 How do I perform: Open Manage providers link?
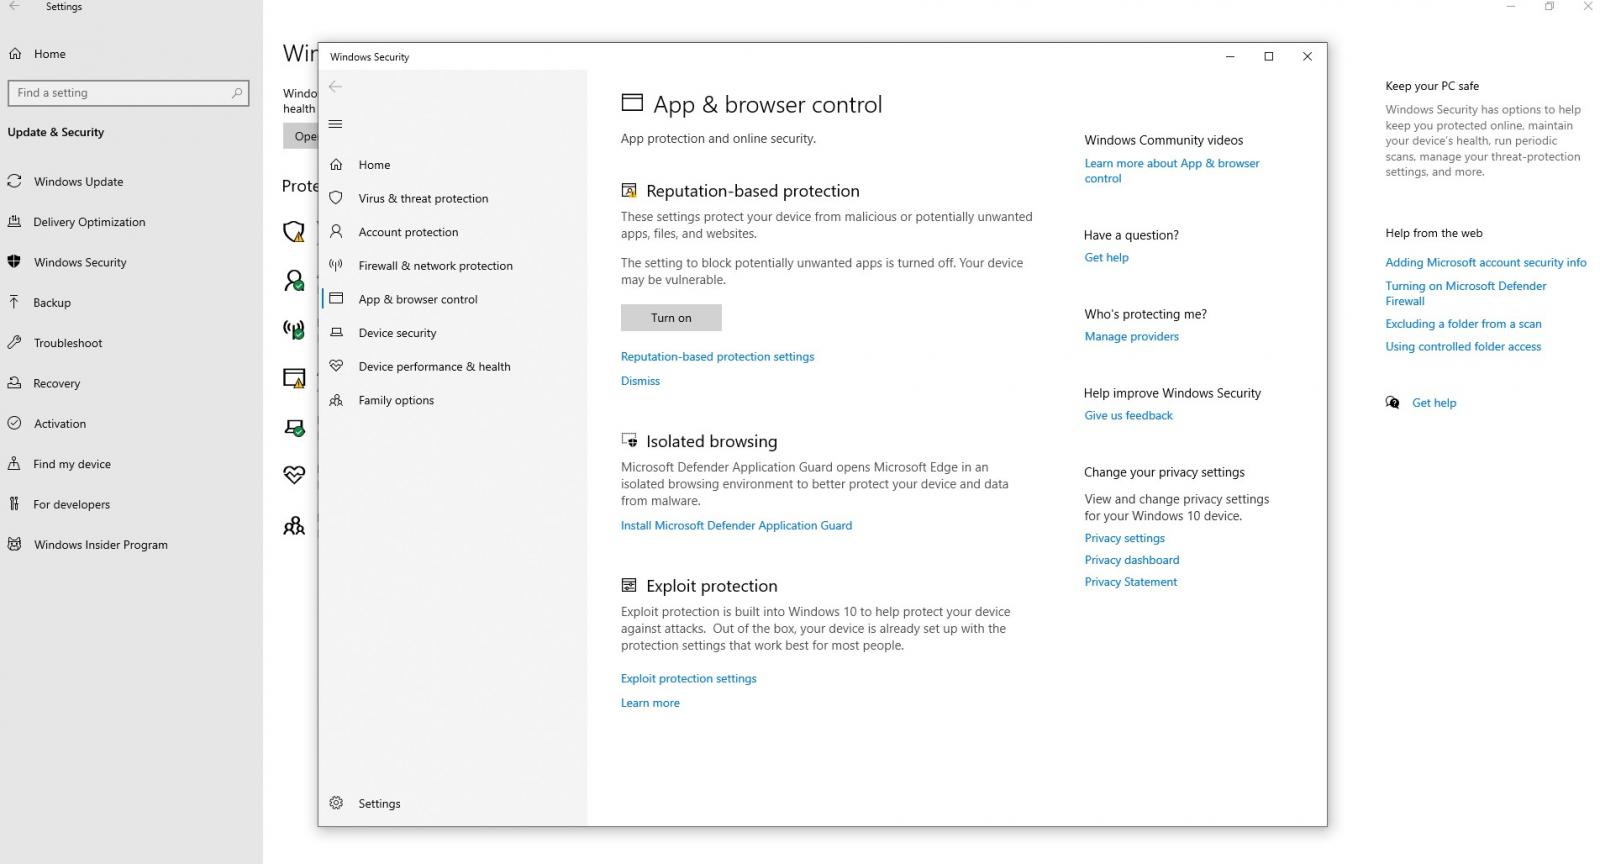coord(1131,336)
